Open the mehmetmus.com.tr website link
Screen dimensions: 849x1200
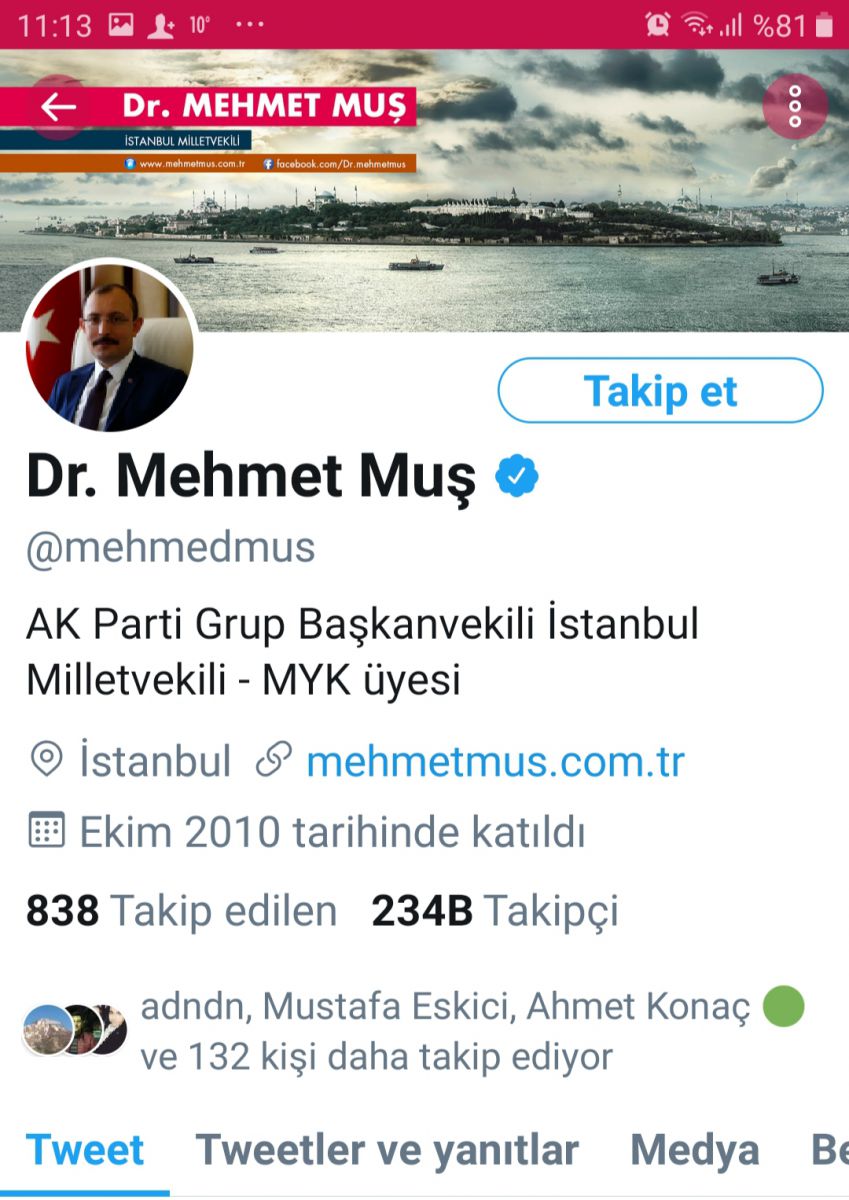tap(495, 762)
